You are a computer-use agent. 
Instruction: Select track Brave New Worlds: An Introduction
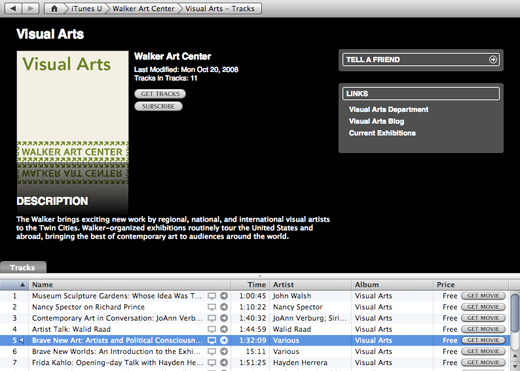coord(116,351)
